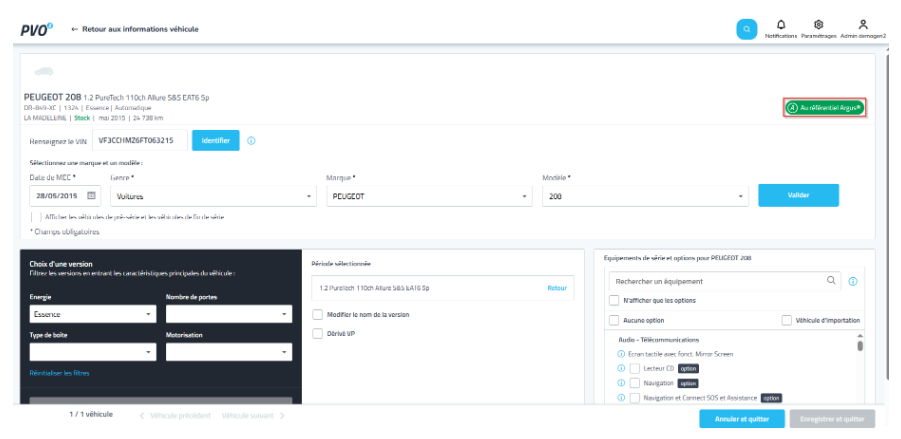Go to Véhicule suivant
Screen dimensions: 901x439
point(253,415)
